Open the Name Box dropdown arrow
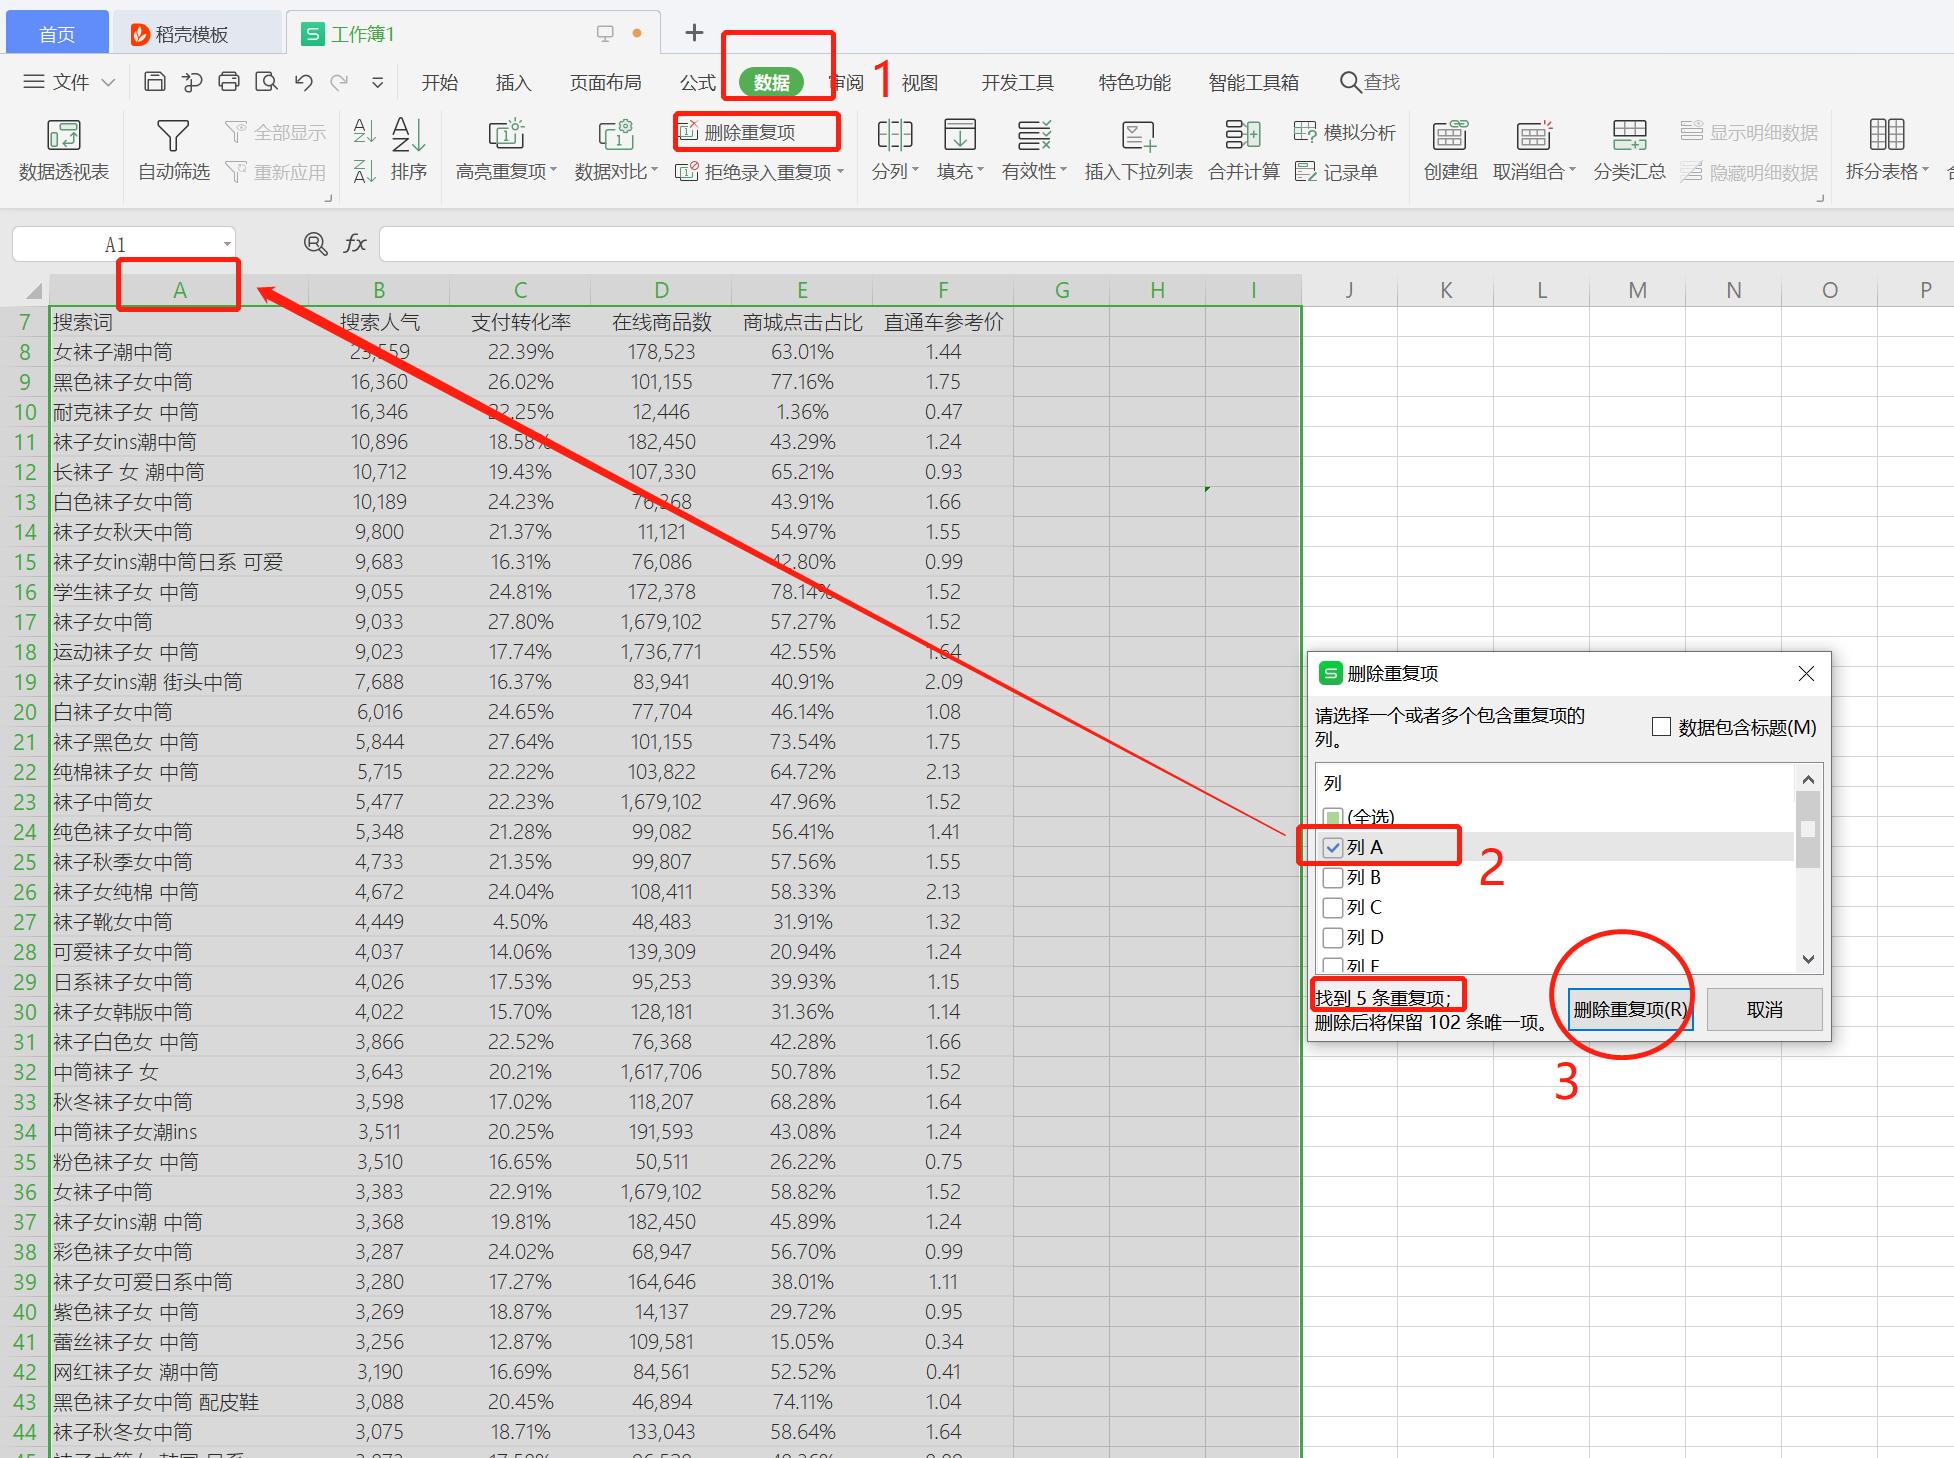The width and height of the screenshot is (1954, 1458). [x=227, y=245]
